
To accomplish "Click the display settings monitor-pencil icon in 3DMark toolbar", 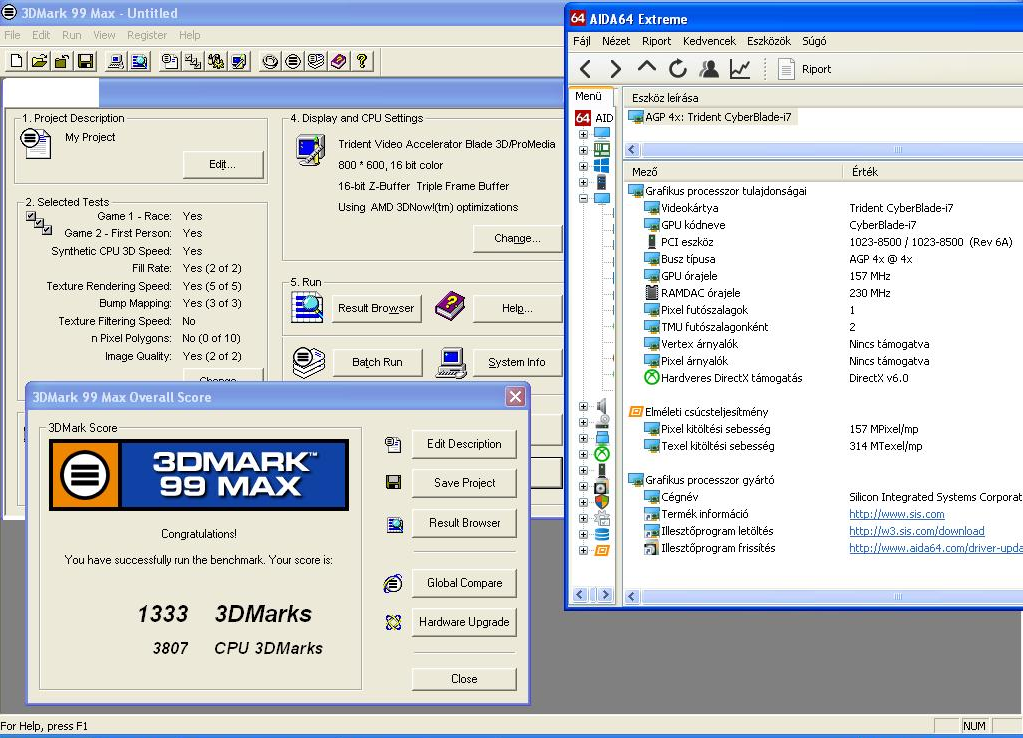I will pyautogui.click(x=239, y=61).
